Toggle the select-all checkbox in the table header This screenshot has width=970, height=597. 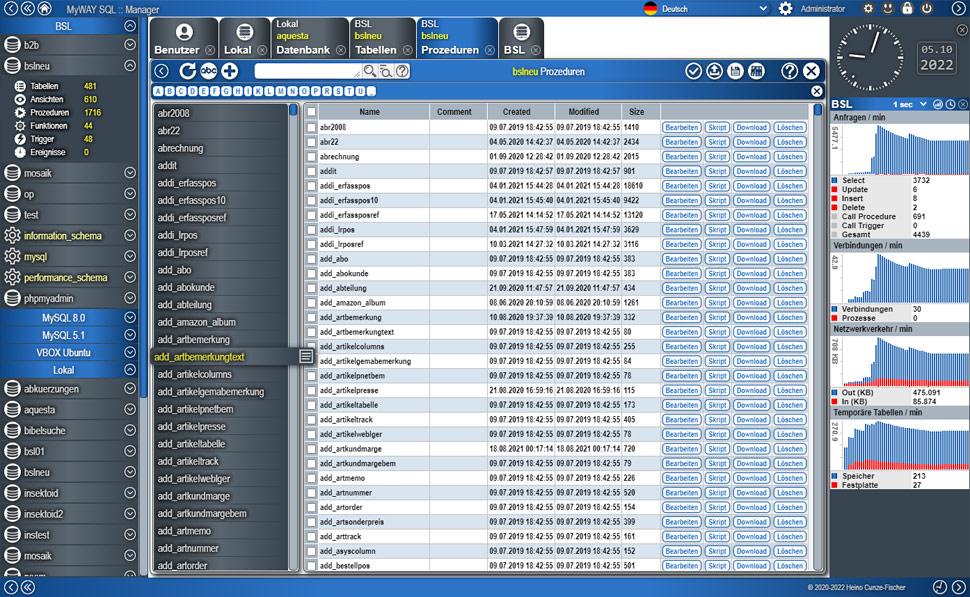(312, 112)
